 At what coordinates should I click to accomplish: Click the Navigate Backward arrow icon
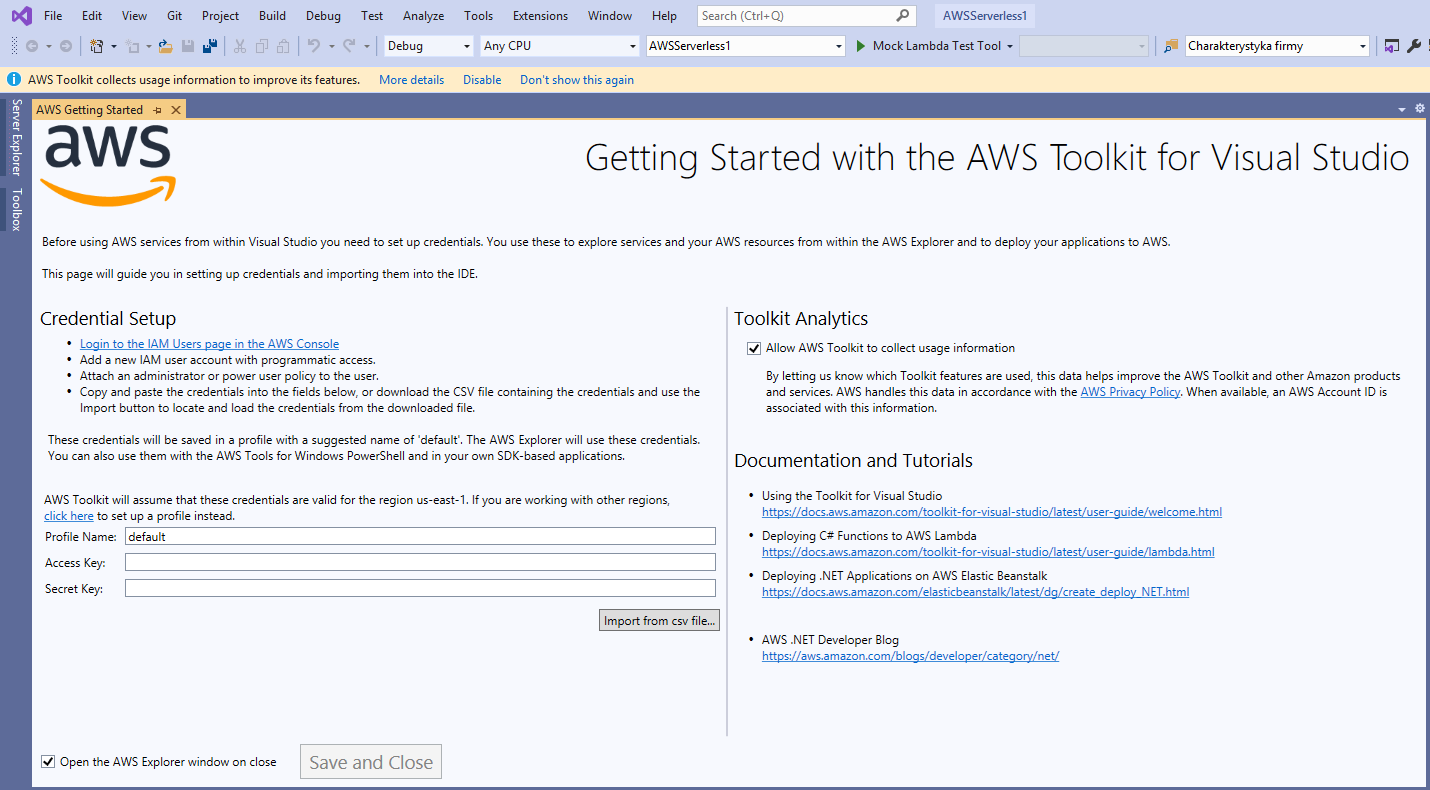click(x=32, y=46)
